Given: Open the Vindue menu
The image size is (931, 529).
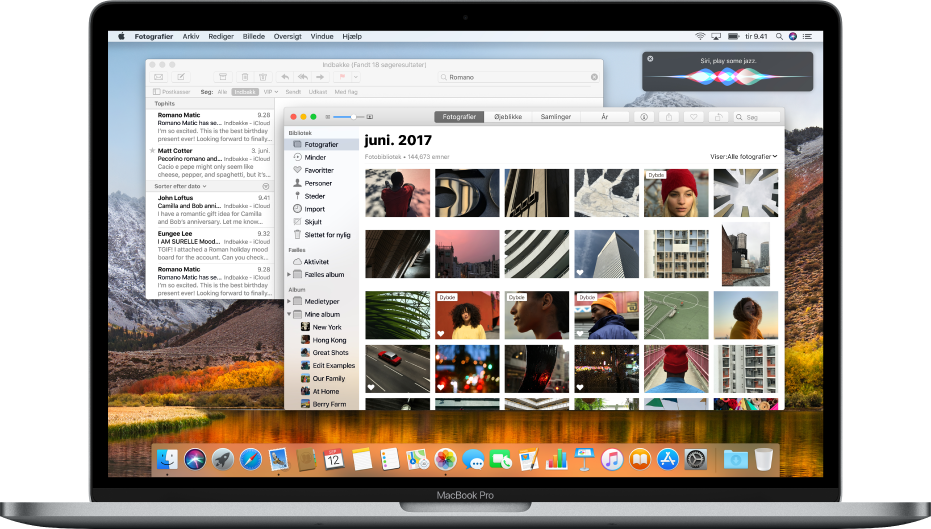Looking at the screenshot, I should pos(322,36).
